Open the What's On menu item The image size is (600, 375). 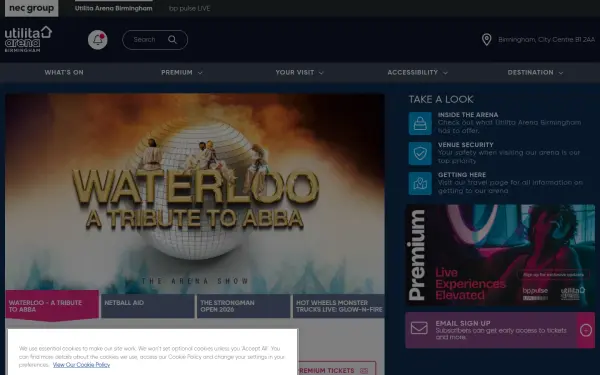tap(64, 72)
